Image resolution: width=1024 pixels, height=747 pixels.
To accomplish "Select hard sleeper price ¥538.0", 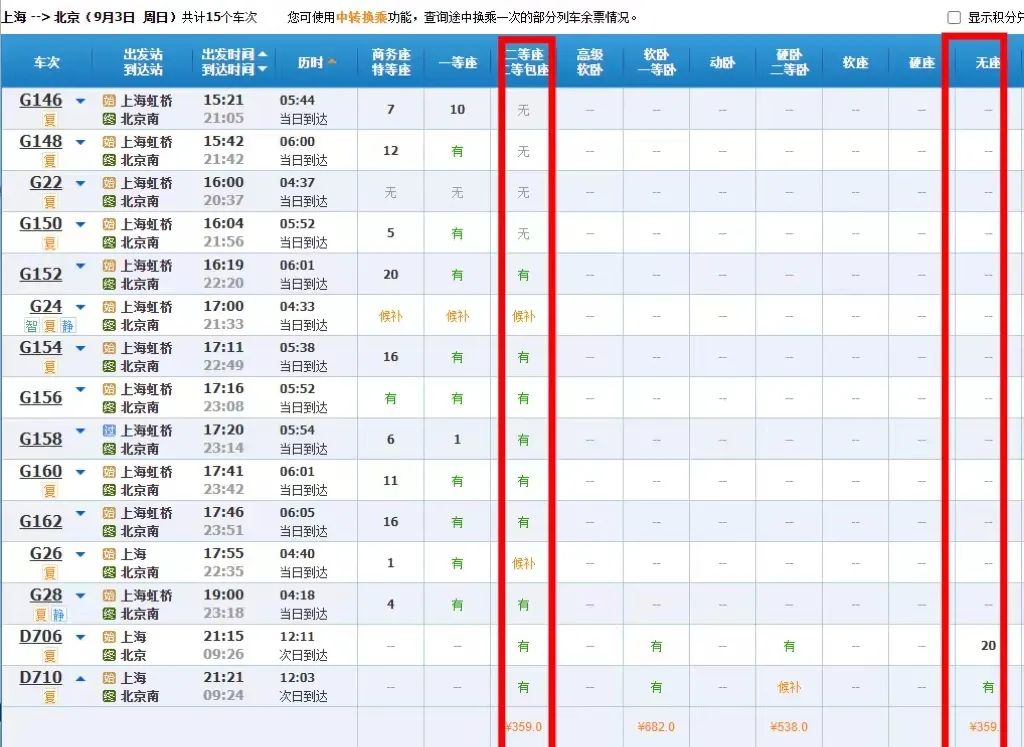I will [x=789, y=727].
